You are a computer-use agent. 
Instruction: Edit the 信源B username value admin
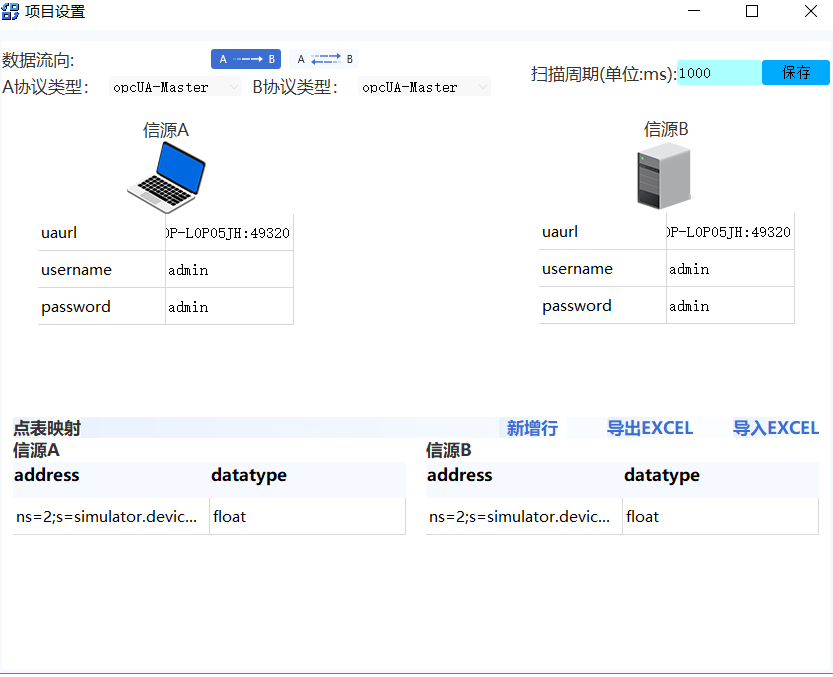tap(730, 269)
